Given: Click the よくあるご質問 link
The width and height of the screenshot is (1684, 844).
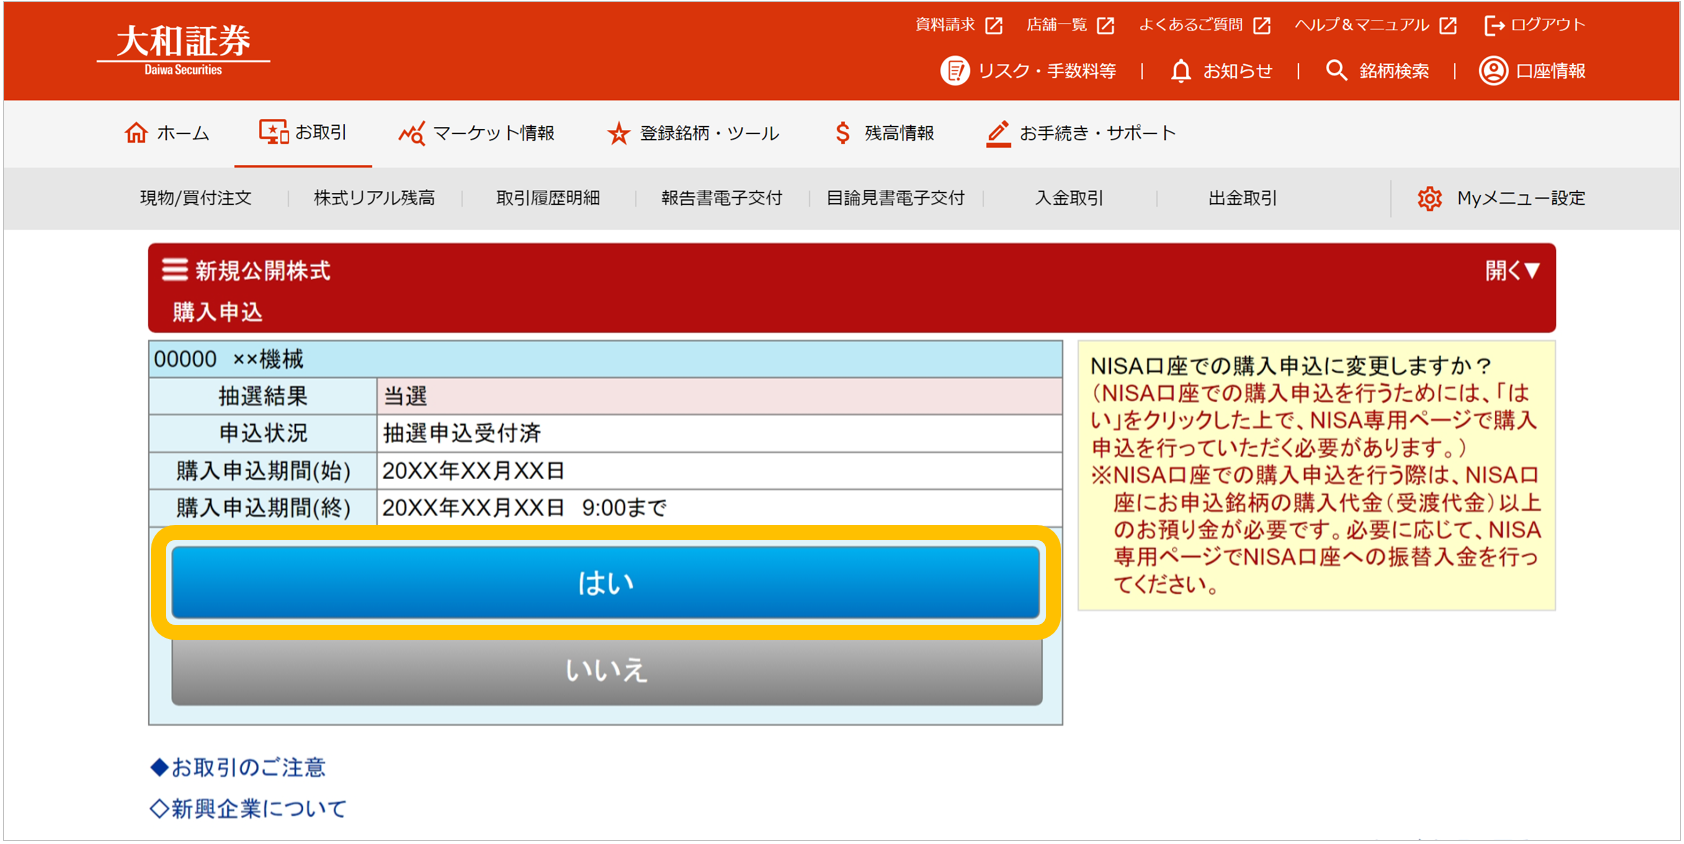Looking at the screenshot, I should coord(1190,25).
